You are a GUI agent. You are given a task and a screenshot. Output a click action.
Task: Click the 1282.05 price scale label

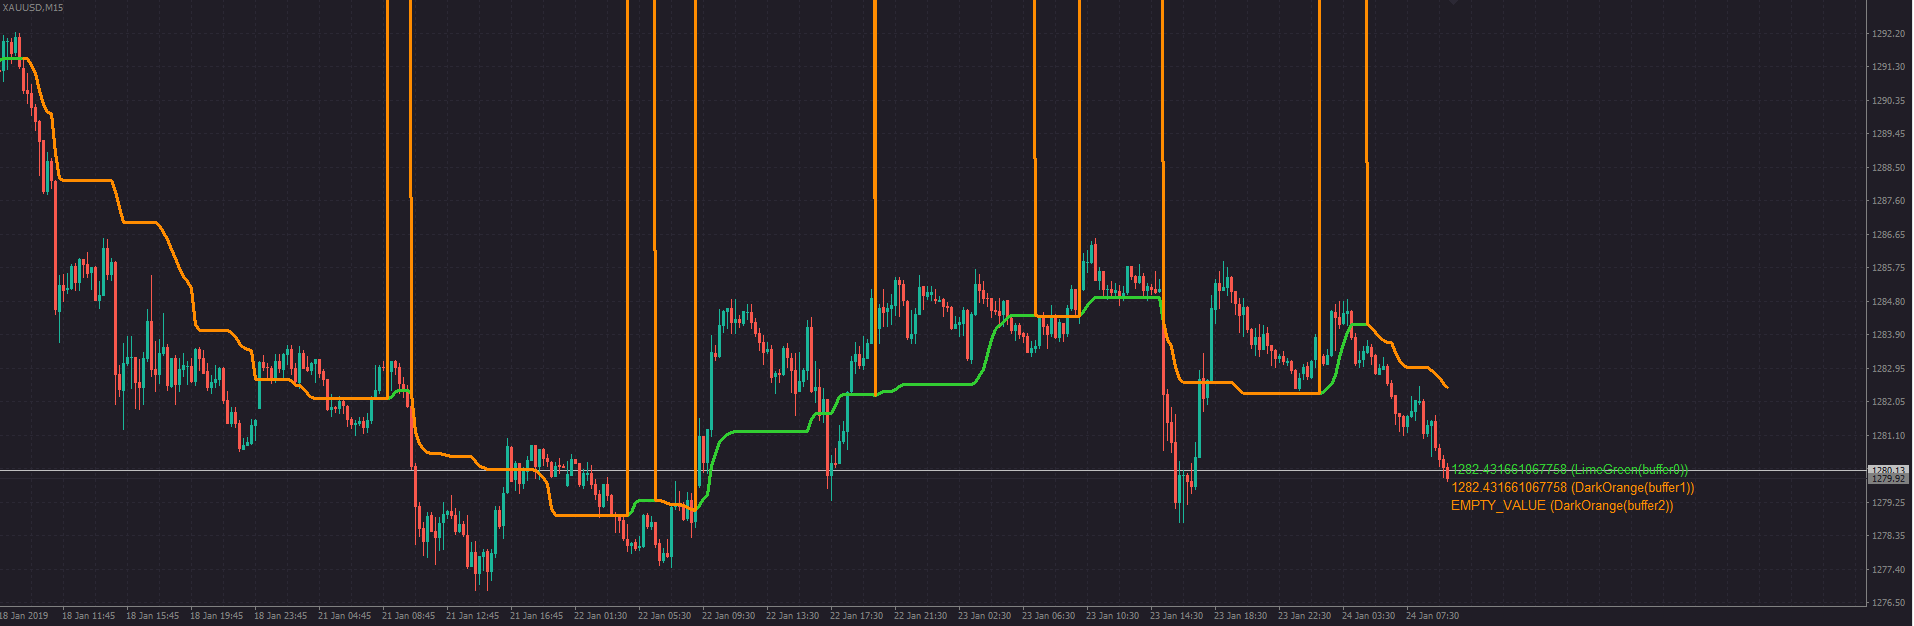point(1888,402)
